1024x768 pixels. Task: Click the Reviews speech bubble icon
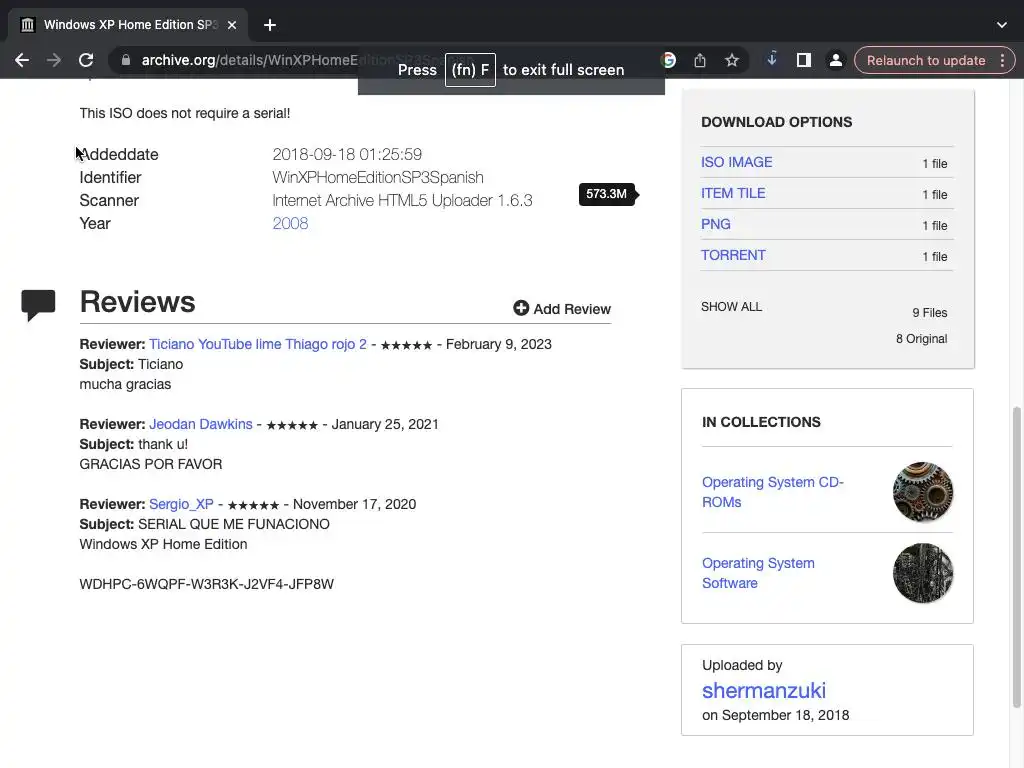pyautogui.click(x=38, y=305)
